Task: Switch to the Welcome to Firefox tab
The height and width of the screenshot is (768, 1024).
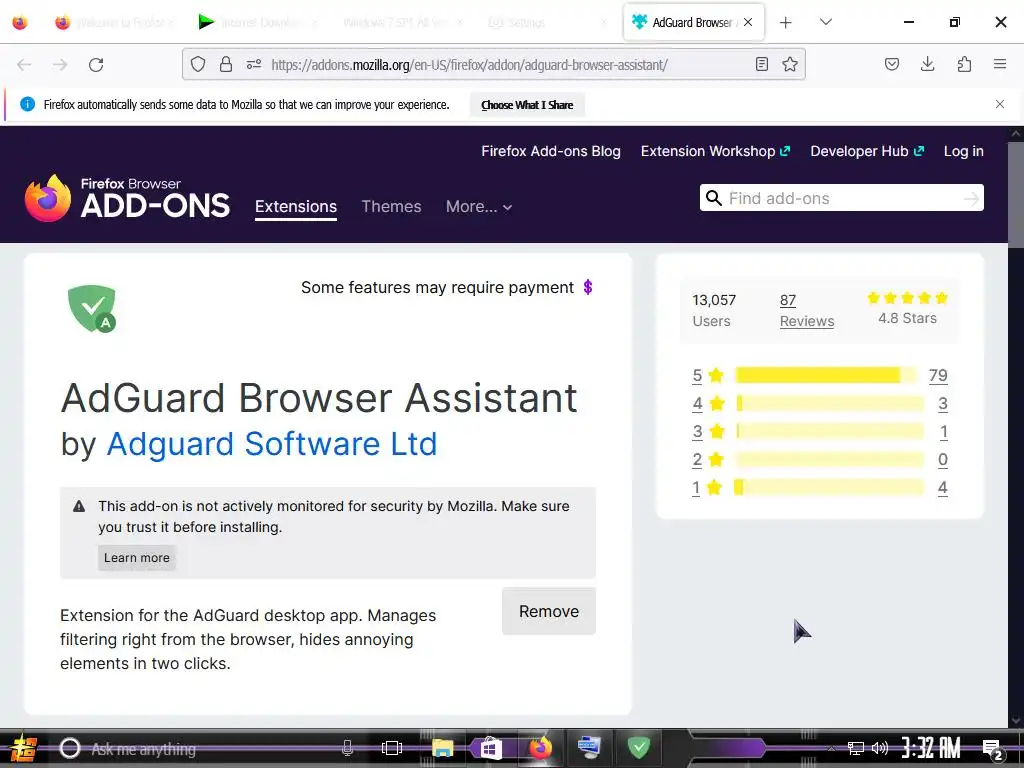Action: click(x=116, y=22)
